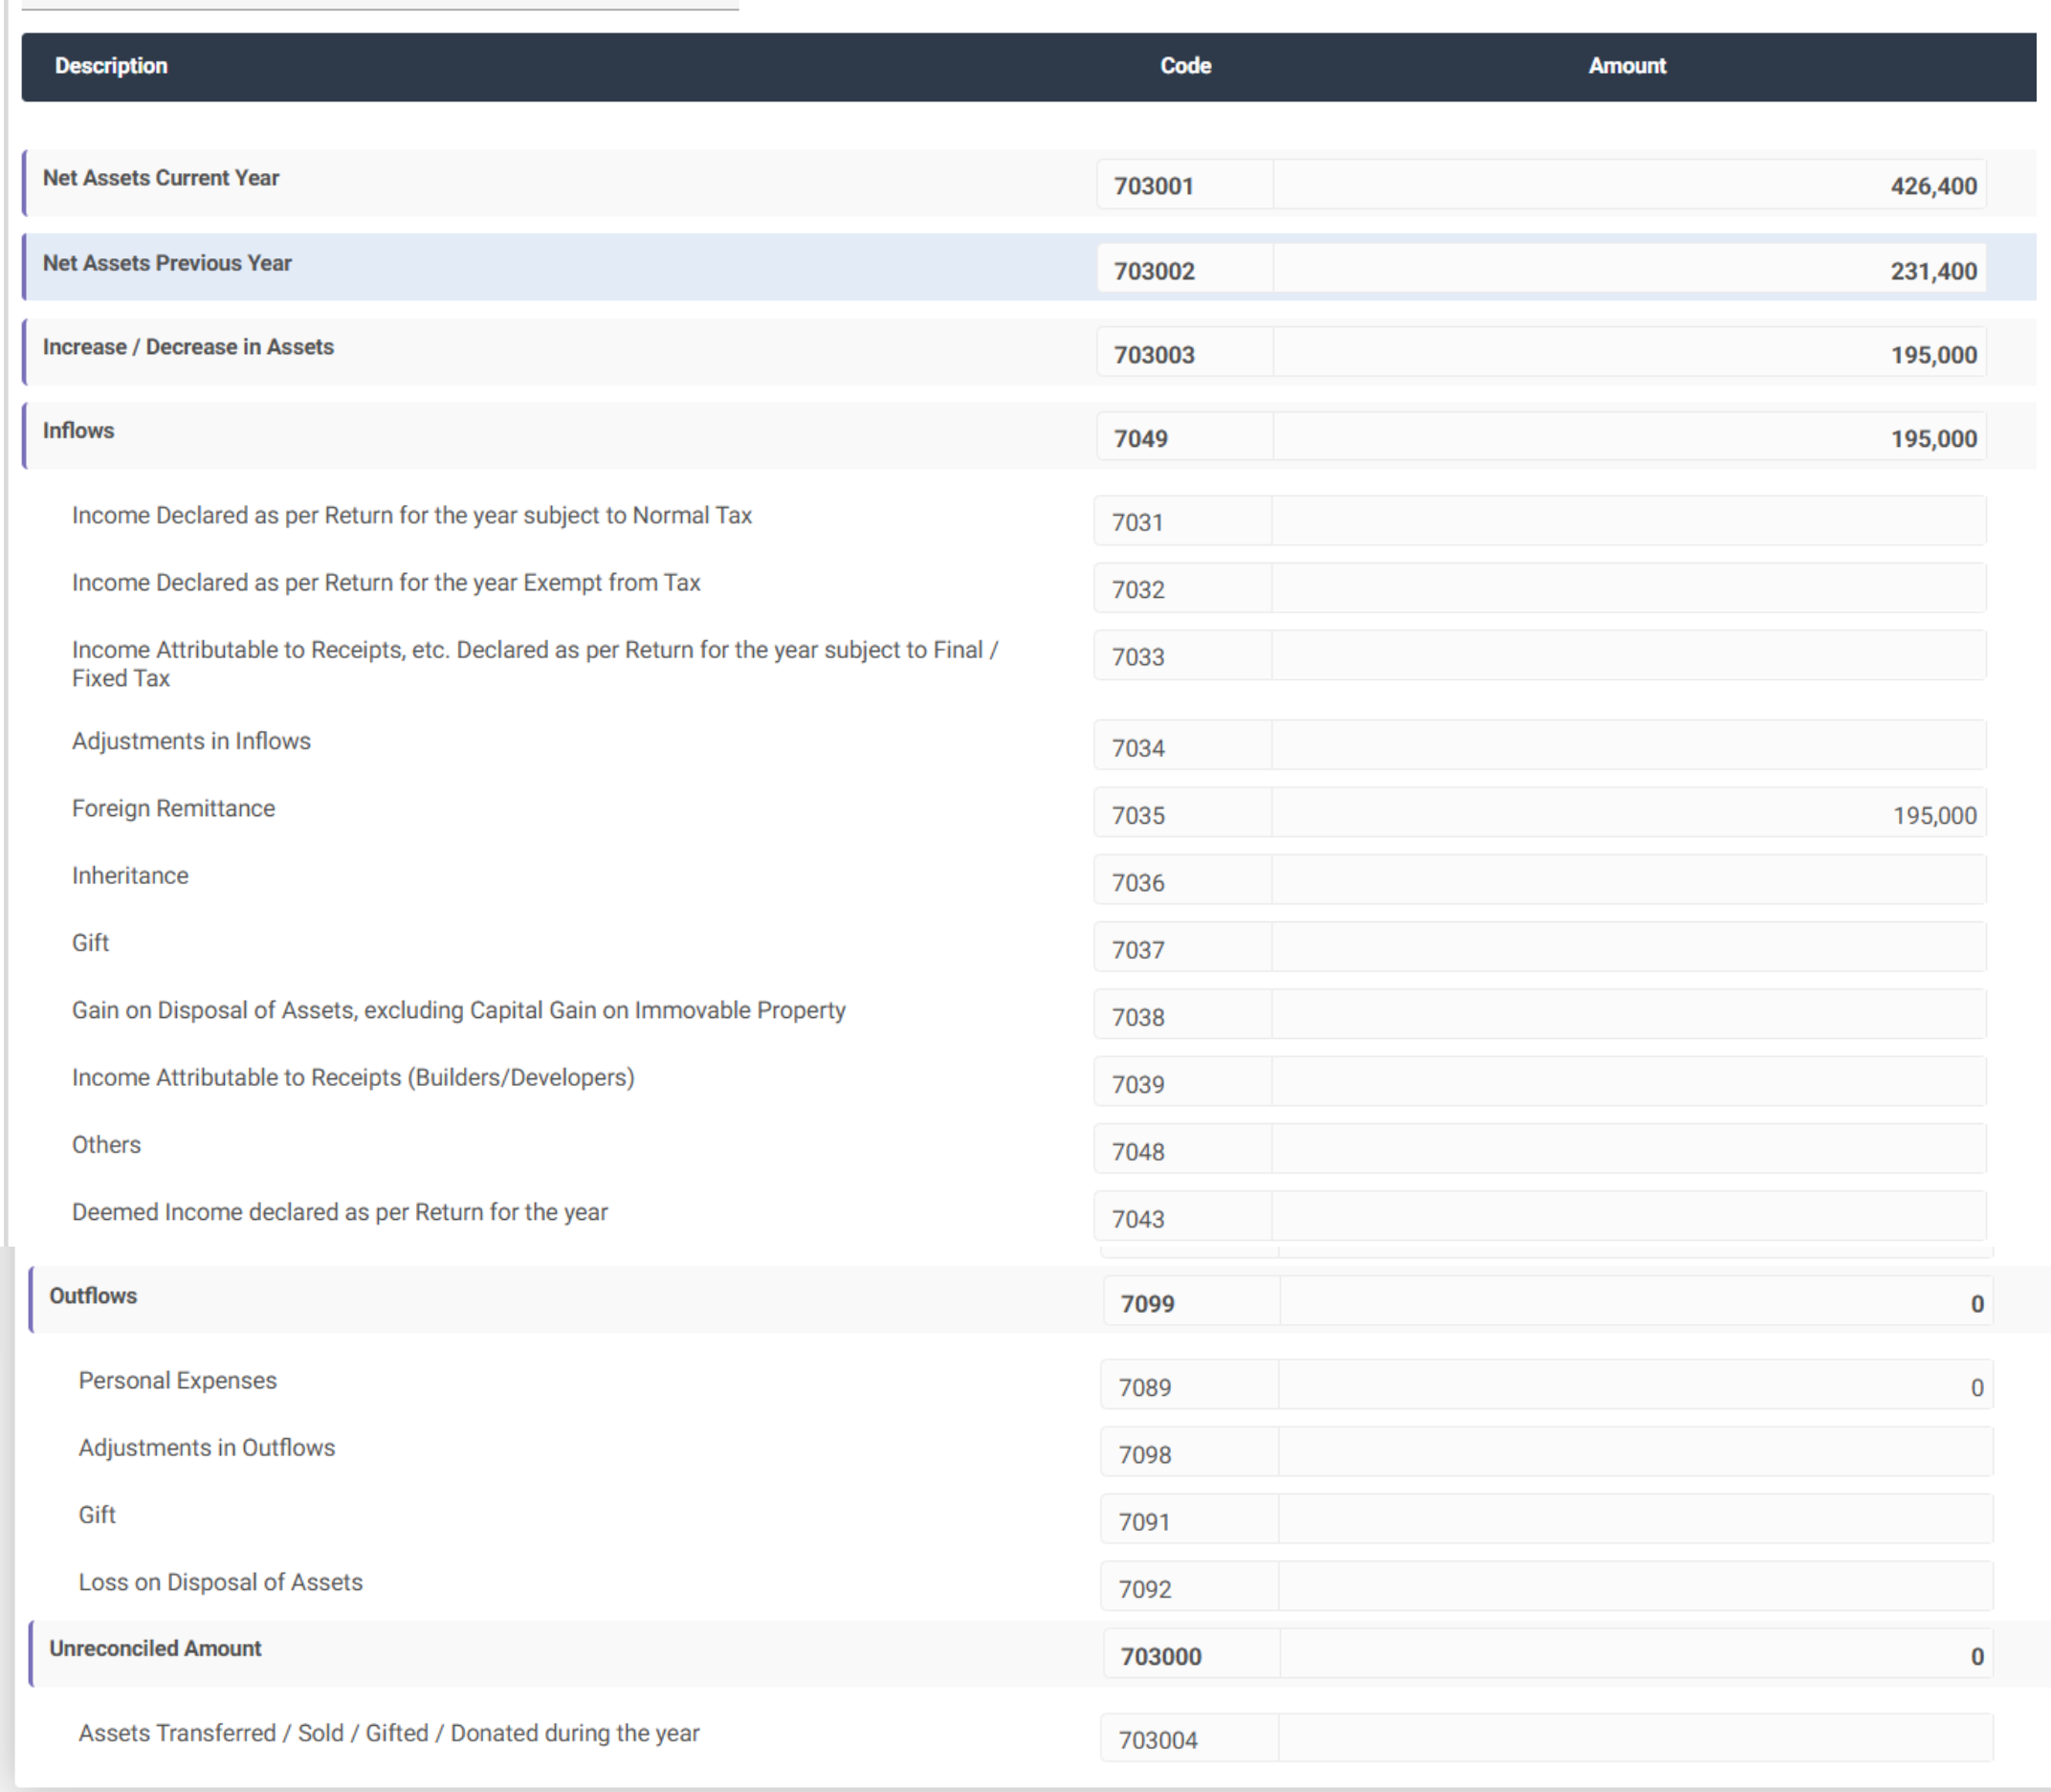This screenshot has height=1792, width=2051.
Task: Click the Adjustments in Outflows amount field
Action: (x=1635, y=1452)
